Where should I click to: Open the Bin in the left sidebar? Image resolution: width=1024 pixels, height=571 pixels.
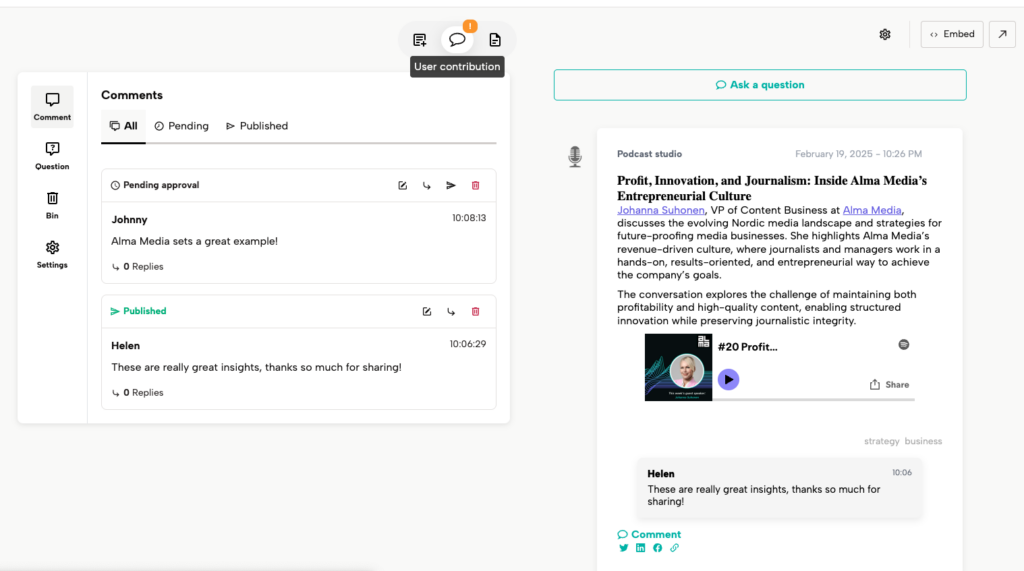point(52,205)
